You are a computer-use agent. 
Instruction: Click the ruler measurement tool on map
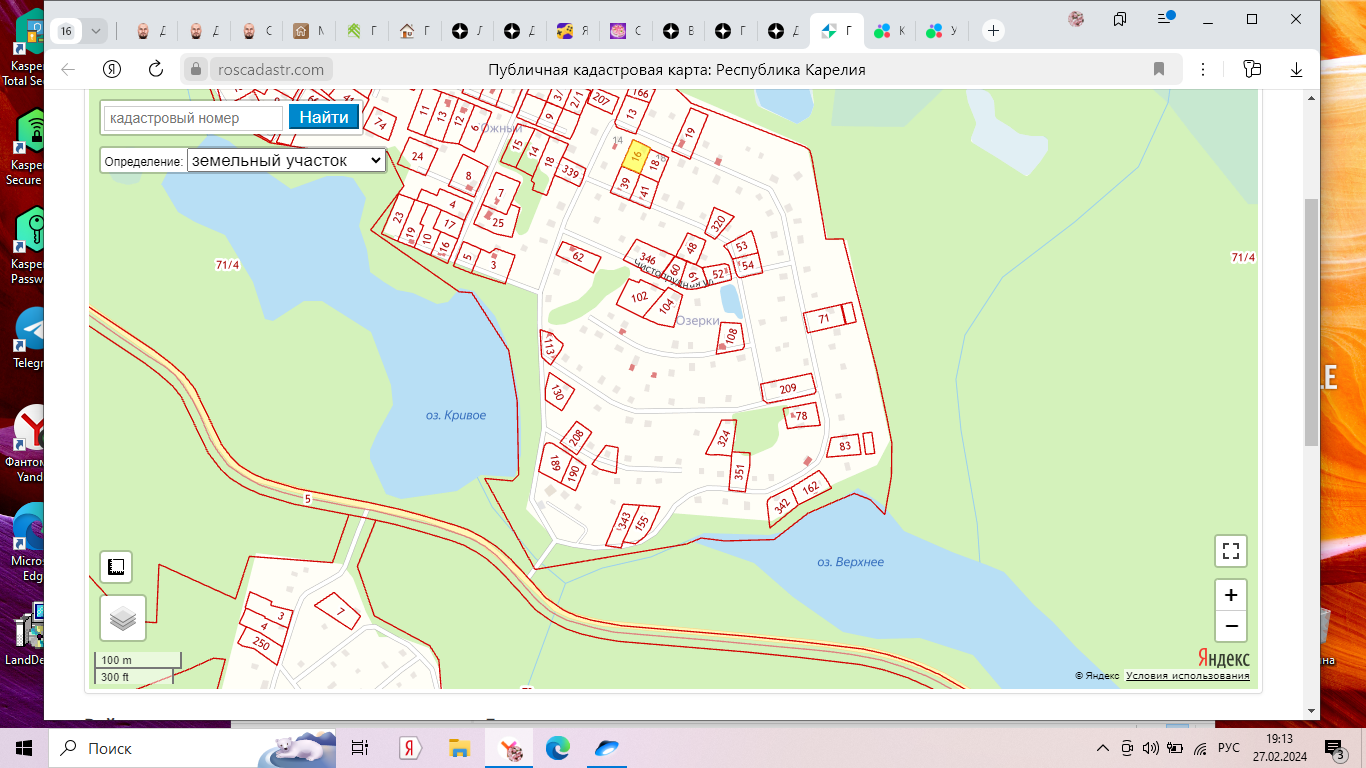[116, 567]
